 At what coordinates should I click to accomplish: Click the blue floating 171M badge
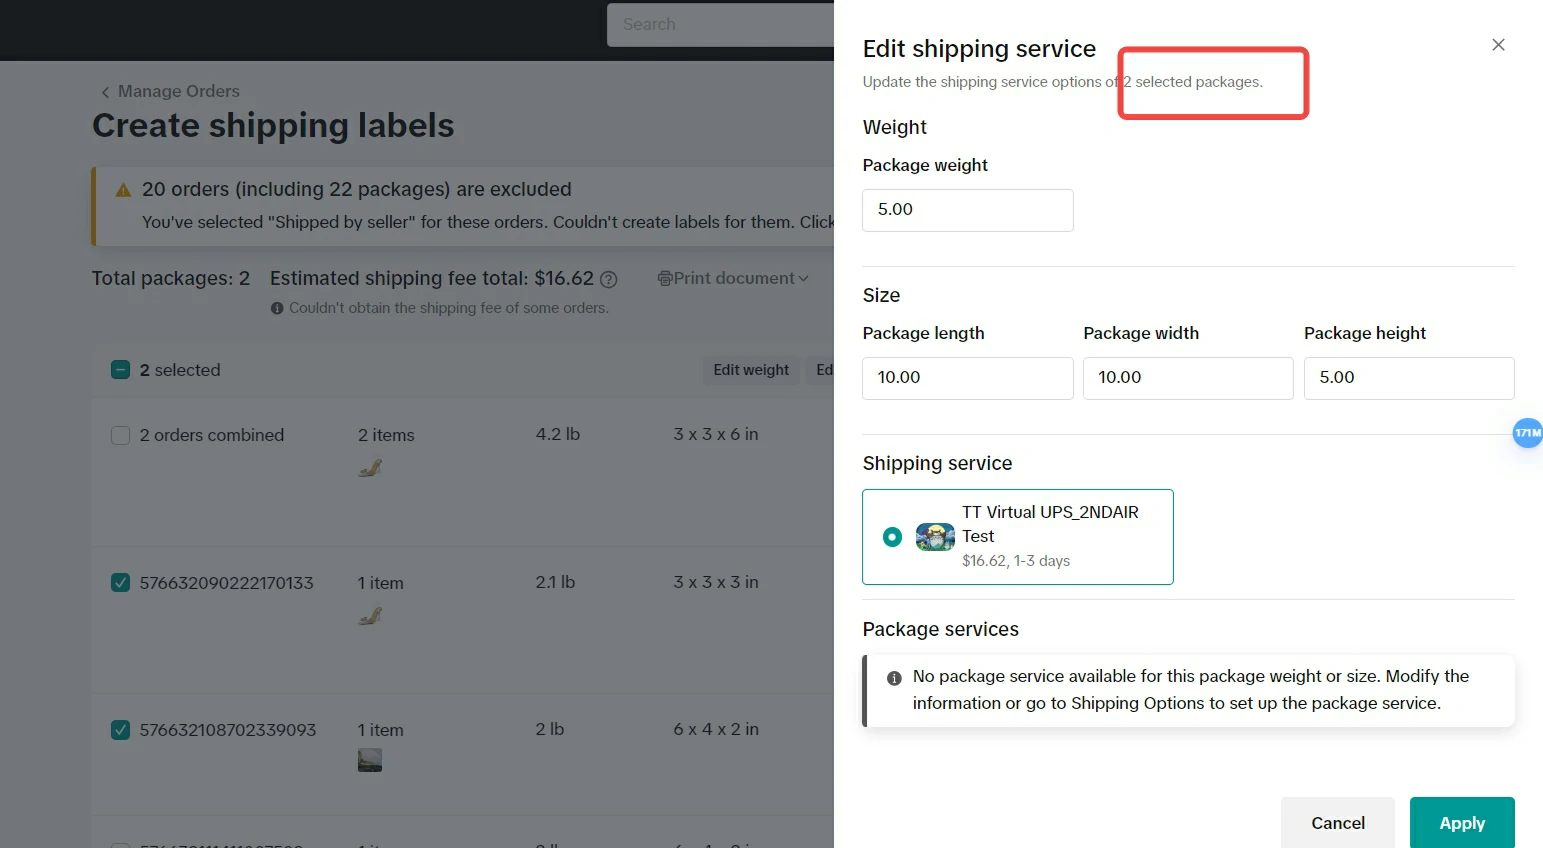pyautogui.click(x=1527, y=432)
